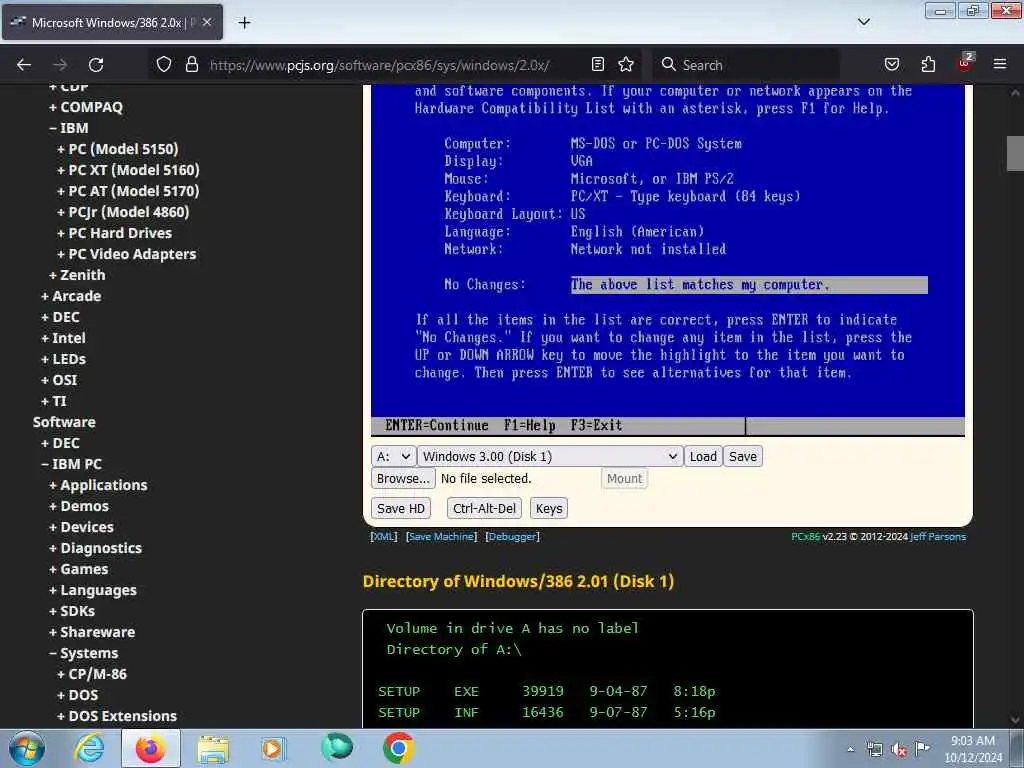Reload the page with the refresh icon
Viewport: 1024px width, 768px height.
96,65
